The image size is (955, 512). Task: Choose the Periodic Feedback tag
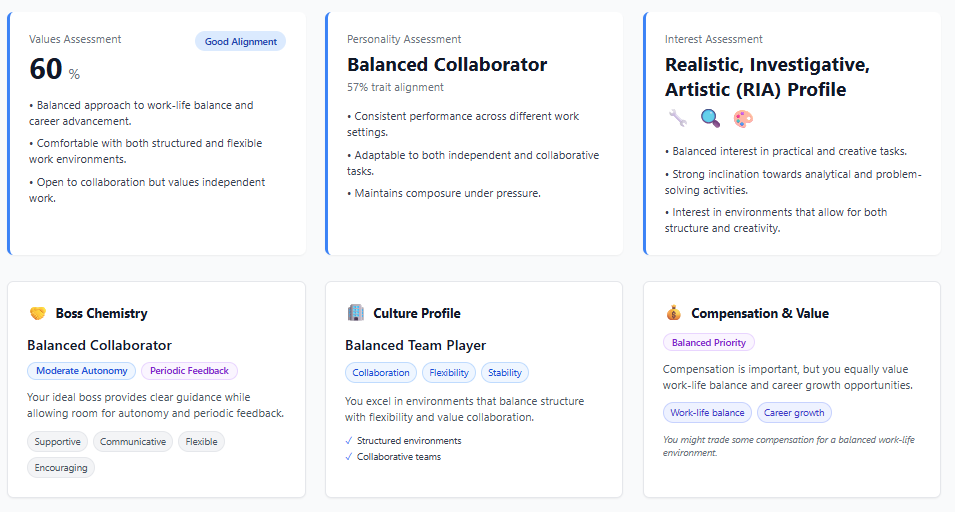pyautogui.click(x=189, y=371)
